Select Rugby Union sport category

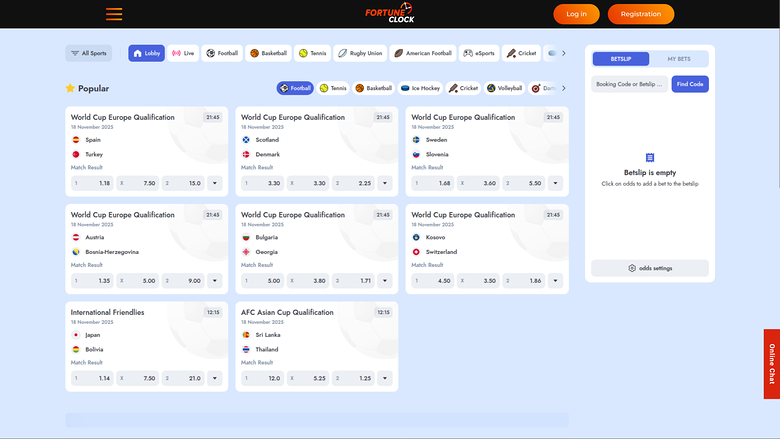(359, 53)
